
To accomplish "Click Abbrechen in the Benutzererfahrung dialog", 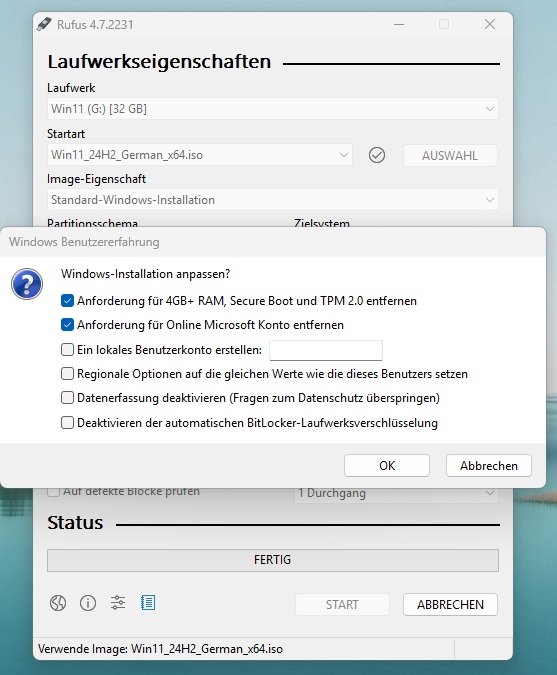I will [x=489, y=466].
